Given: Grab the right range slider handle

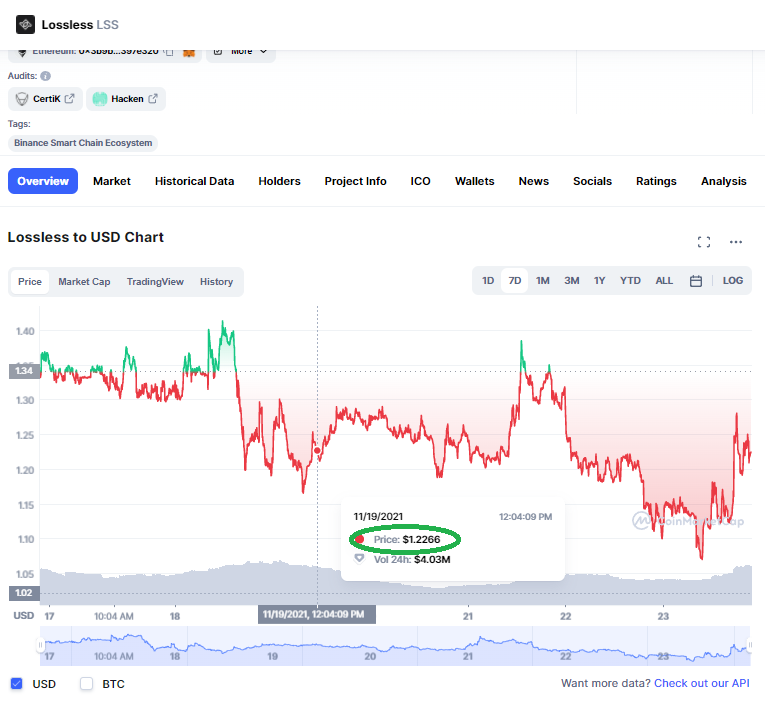Looking at the screenshot, I should pyautogui.click(x=750, y=645).
